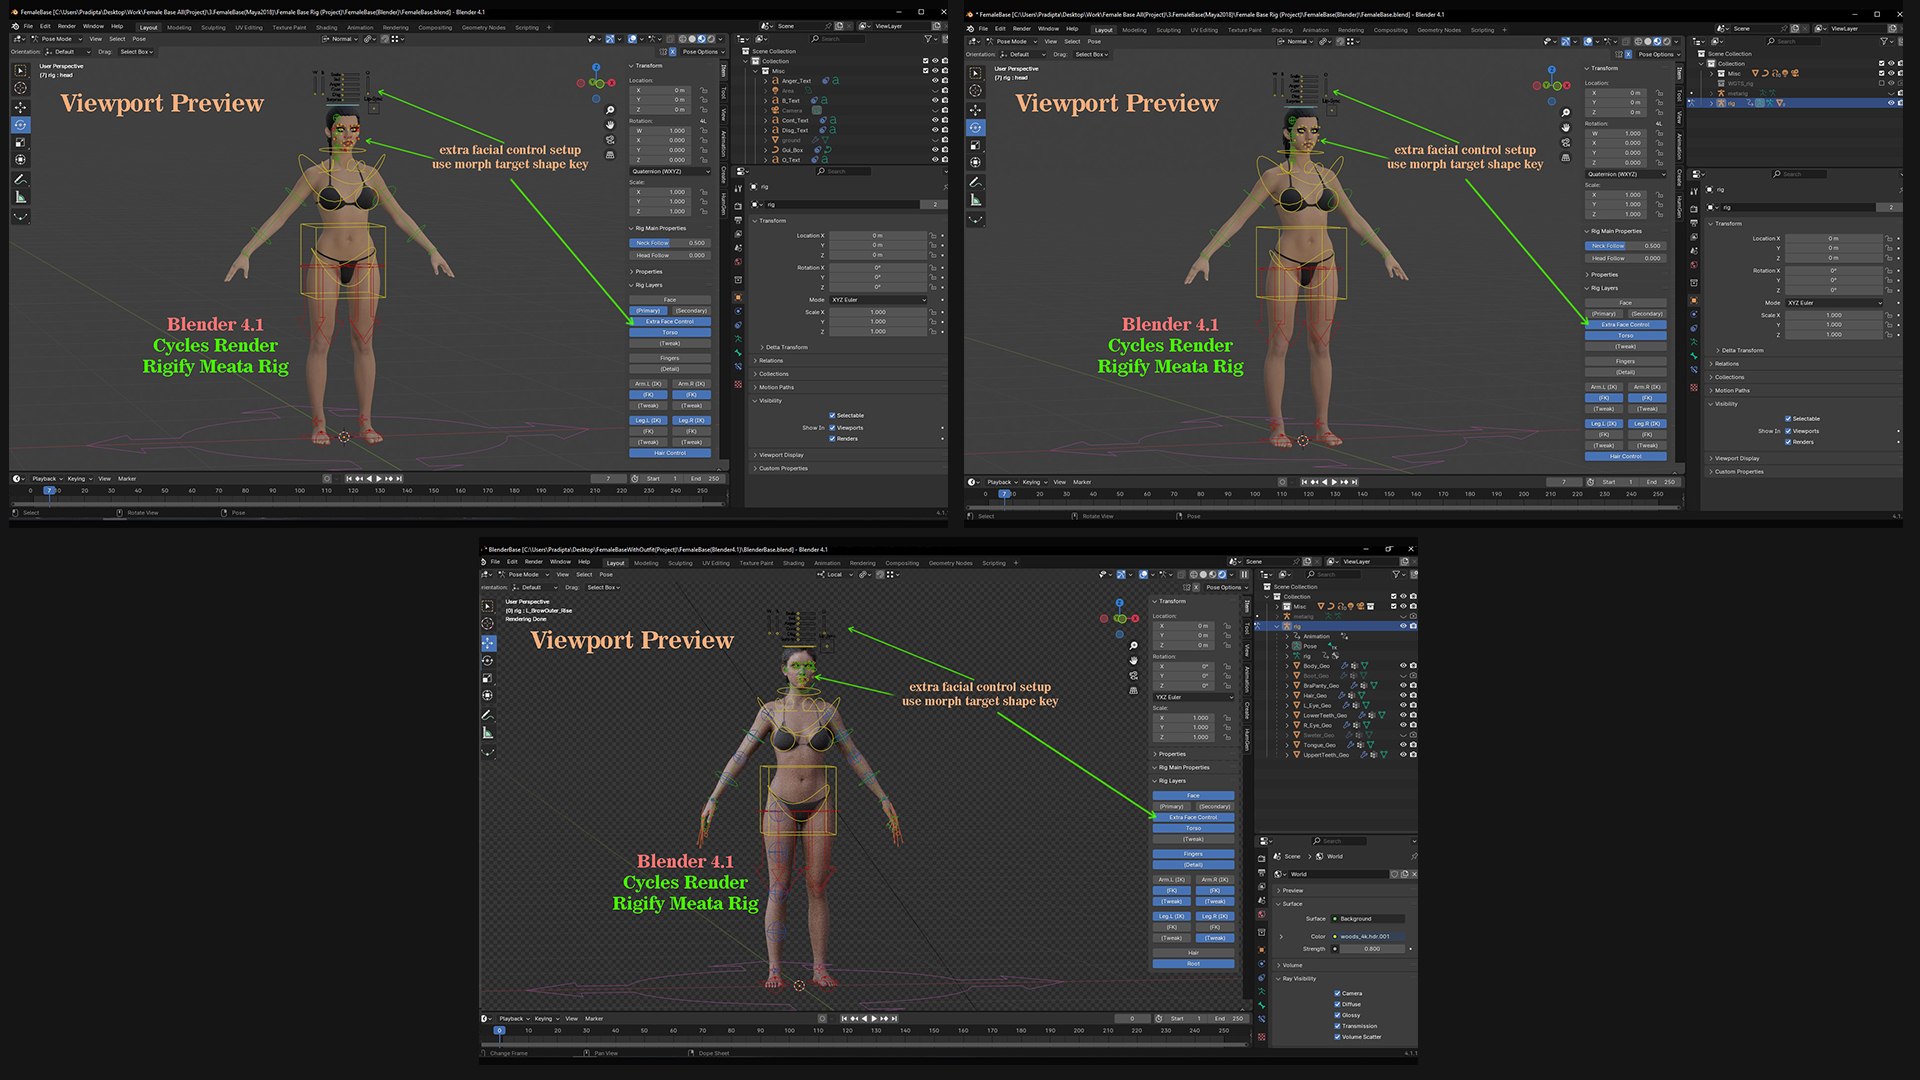Screen dimensions: 1920x1080
Task: Click the Transform Tool in top-left window toolbar
Action: pyautogui.click(x=20, y=160)
